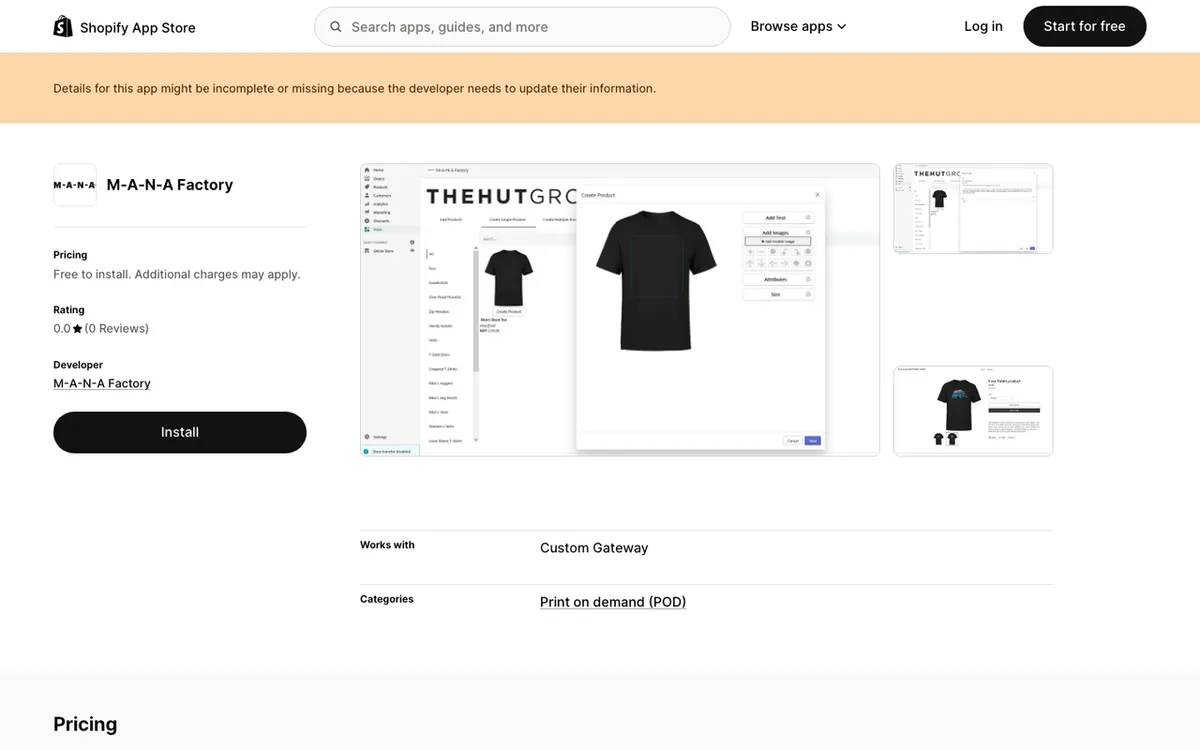Click the Works with label
The width and height of the screenshot is (1200, 750).
[387, 545]
